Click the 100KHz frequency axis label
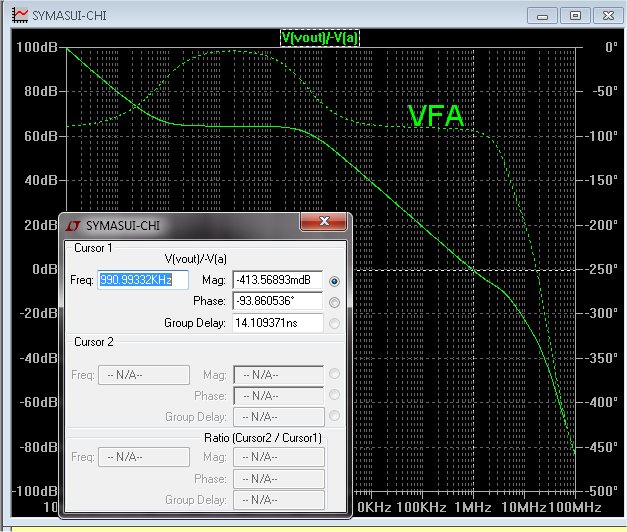Screen dimensions: 627x532 pos(421,507)
